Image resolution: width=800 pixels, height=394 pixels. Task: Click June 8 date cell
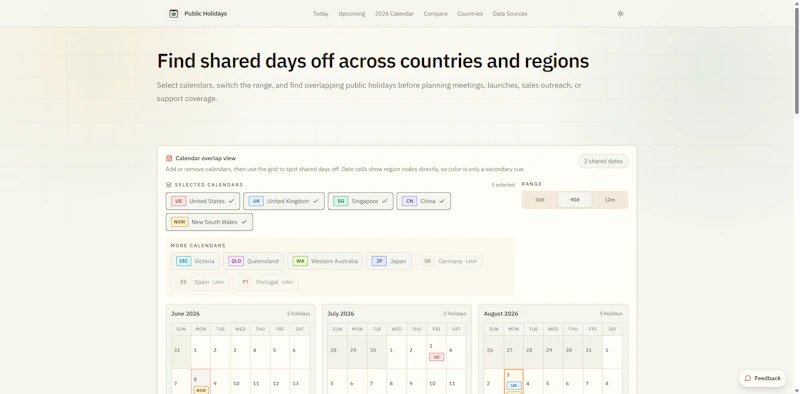pos(201,382)
